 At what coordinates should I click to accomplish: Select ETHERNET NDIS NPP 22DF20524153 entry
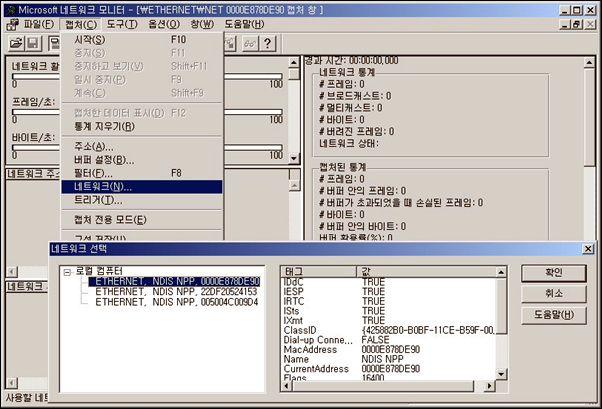pos(176,292)
